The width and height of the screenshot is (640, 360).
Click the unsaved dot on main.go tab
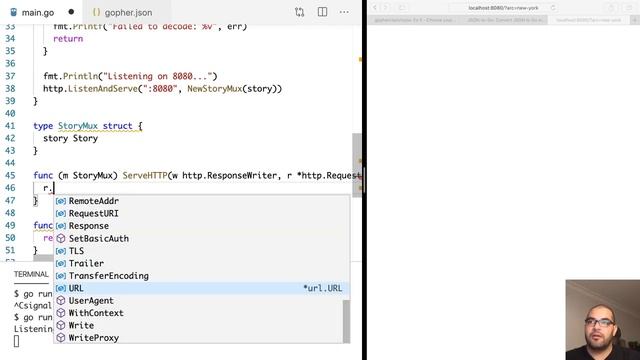click(x=71, y=12)
